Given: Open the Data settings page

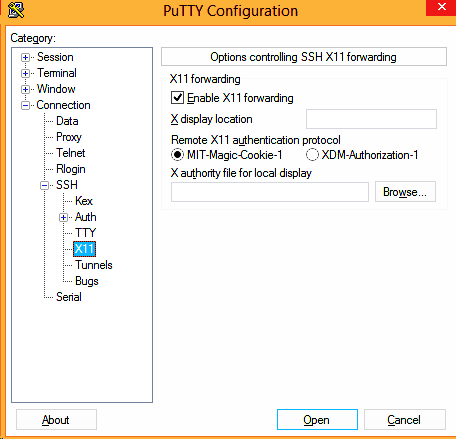Looking at the screenshot, I should [67, 121].
